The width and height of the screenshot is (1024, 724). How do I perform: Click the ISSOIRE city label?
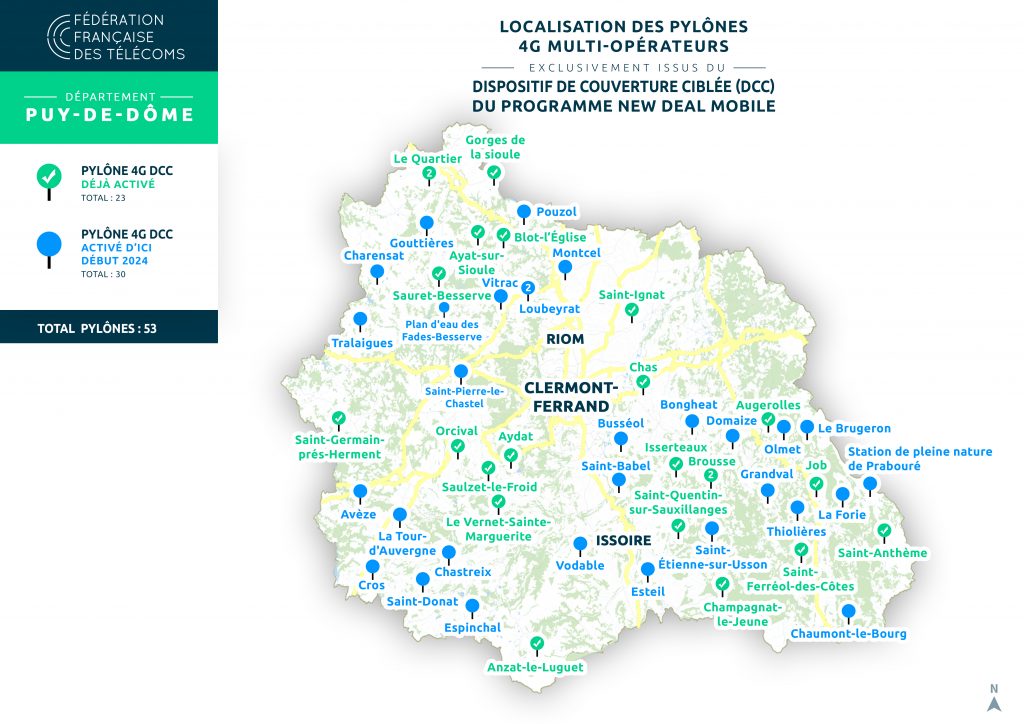[623, 541]
